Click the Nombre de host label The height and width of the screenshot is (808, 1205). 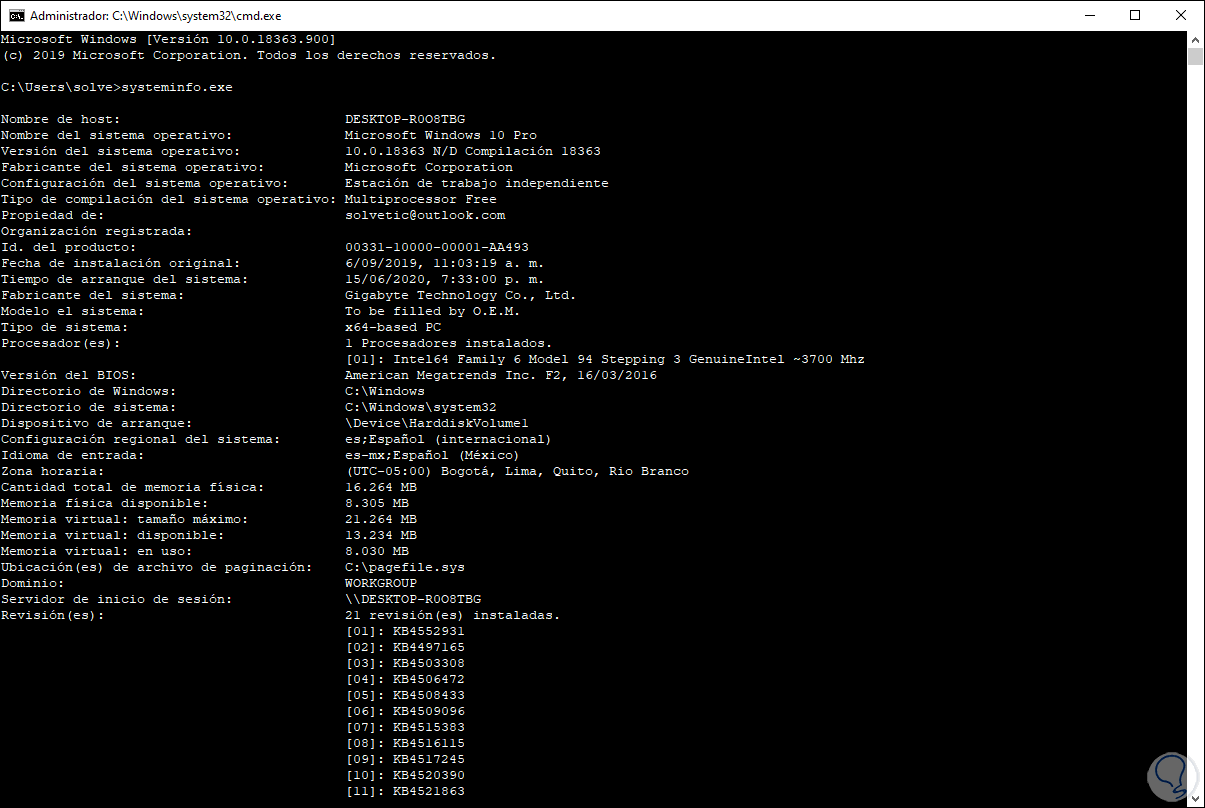click(x=60, y=119)
